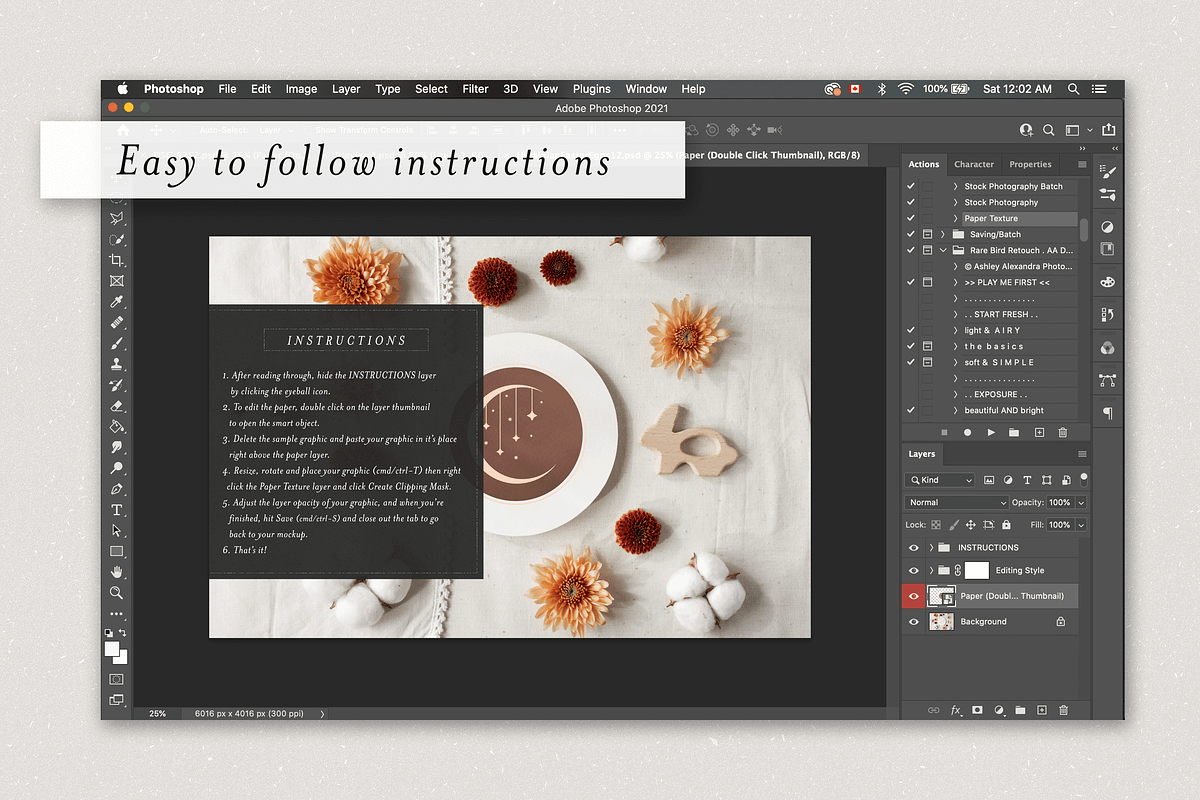1200x800 pixels.
Task: Open the layer Kind filter dropdown
Action: pyautogui.click(x=940, y=480)
